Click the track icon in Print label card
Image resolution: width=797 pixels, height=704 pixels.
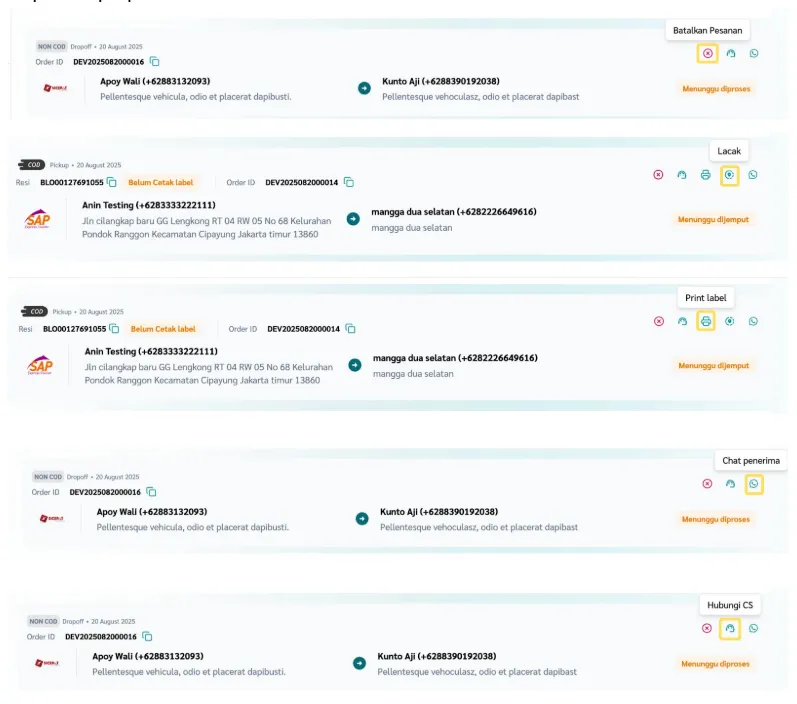(729, 321)
